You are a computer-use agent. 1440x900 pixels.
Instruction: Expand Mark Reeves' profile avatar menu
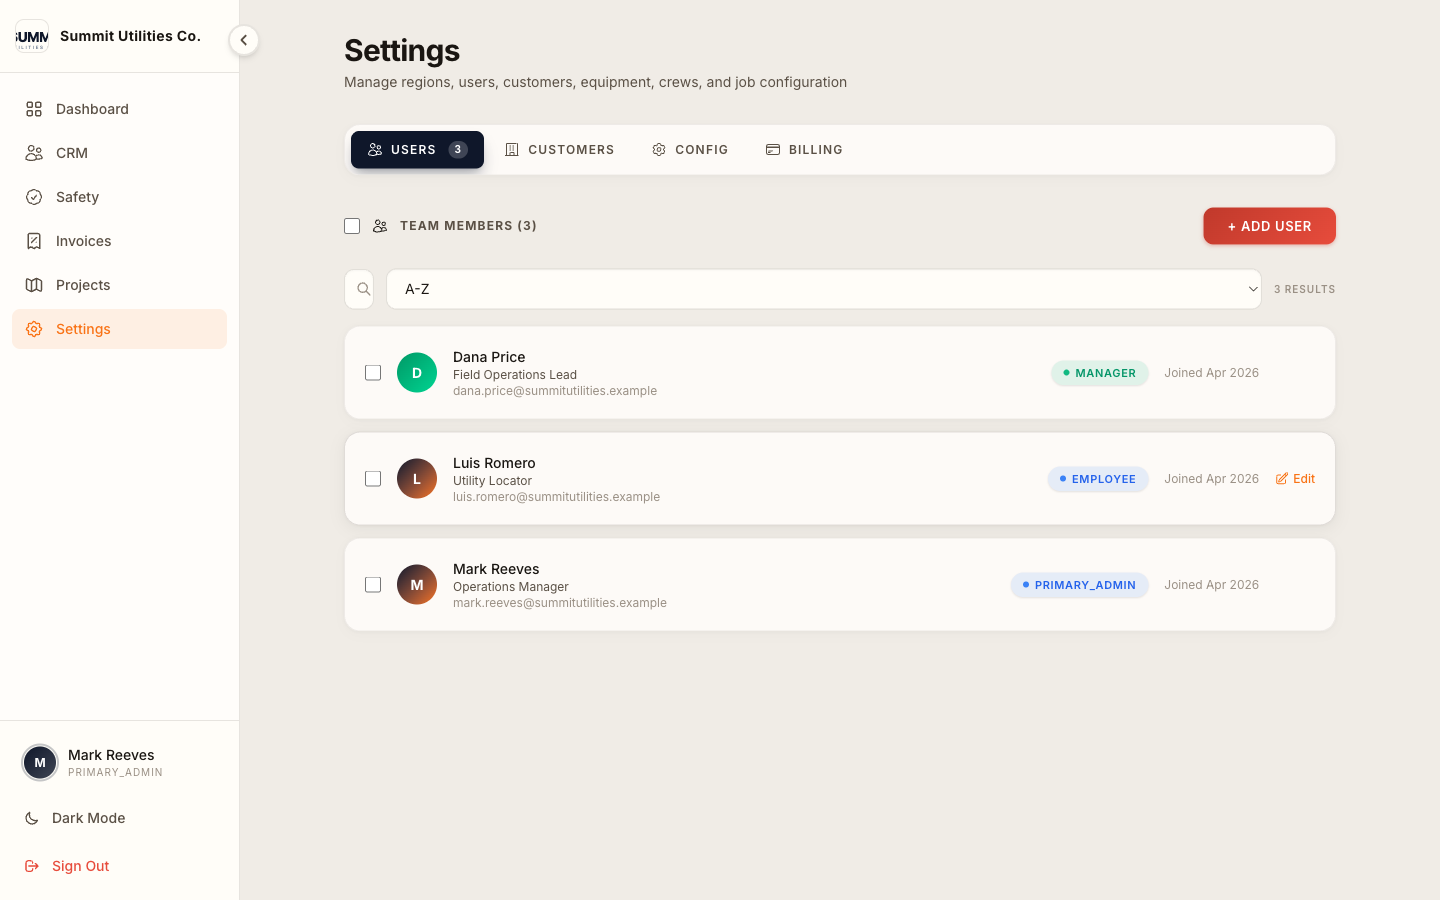[40, 762]
